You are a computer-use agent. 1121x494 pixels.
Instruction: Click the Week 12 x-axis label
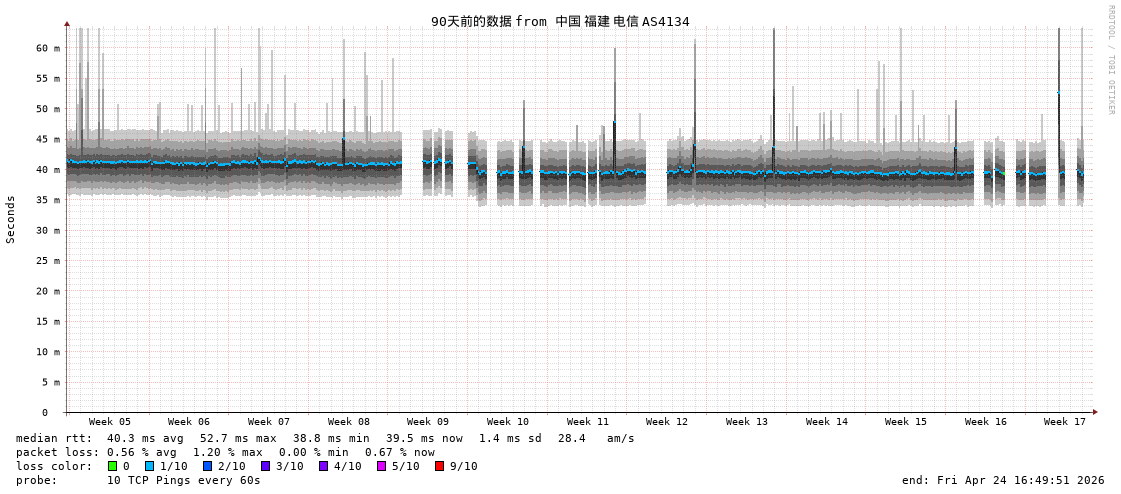click(x=667, y=422)
